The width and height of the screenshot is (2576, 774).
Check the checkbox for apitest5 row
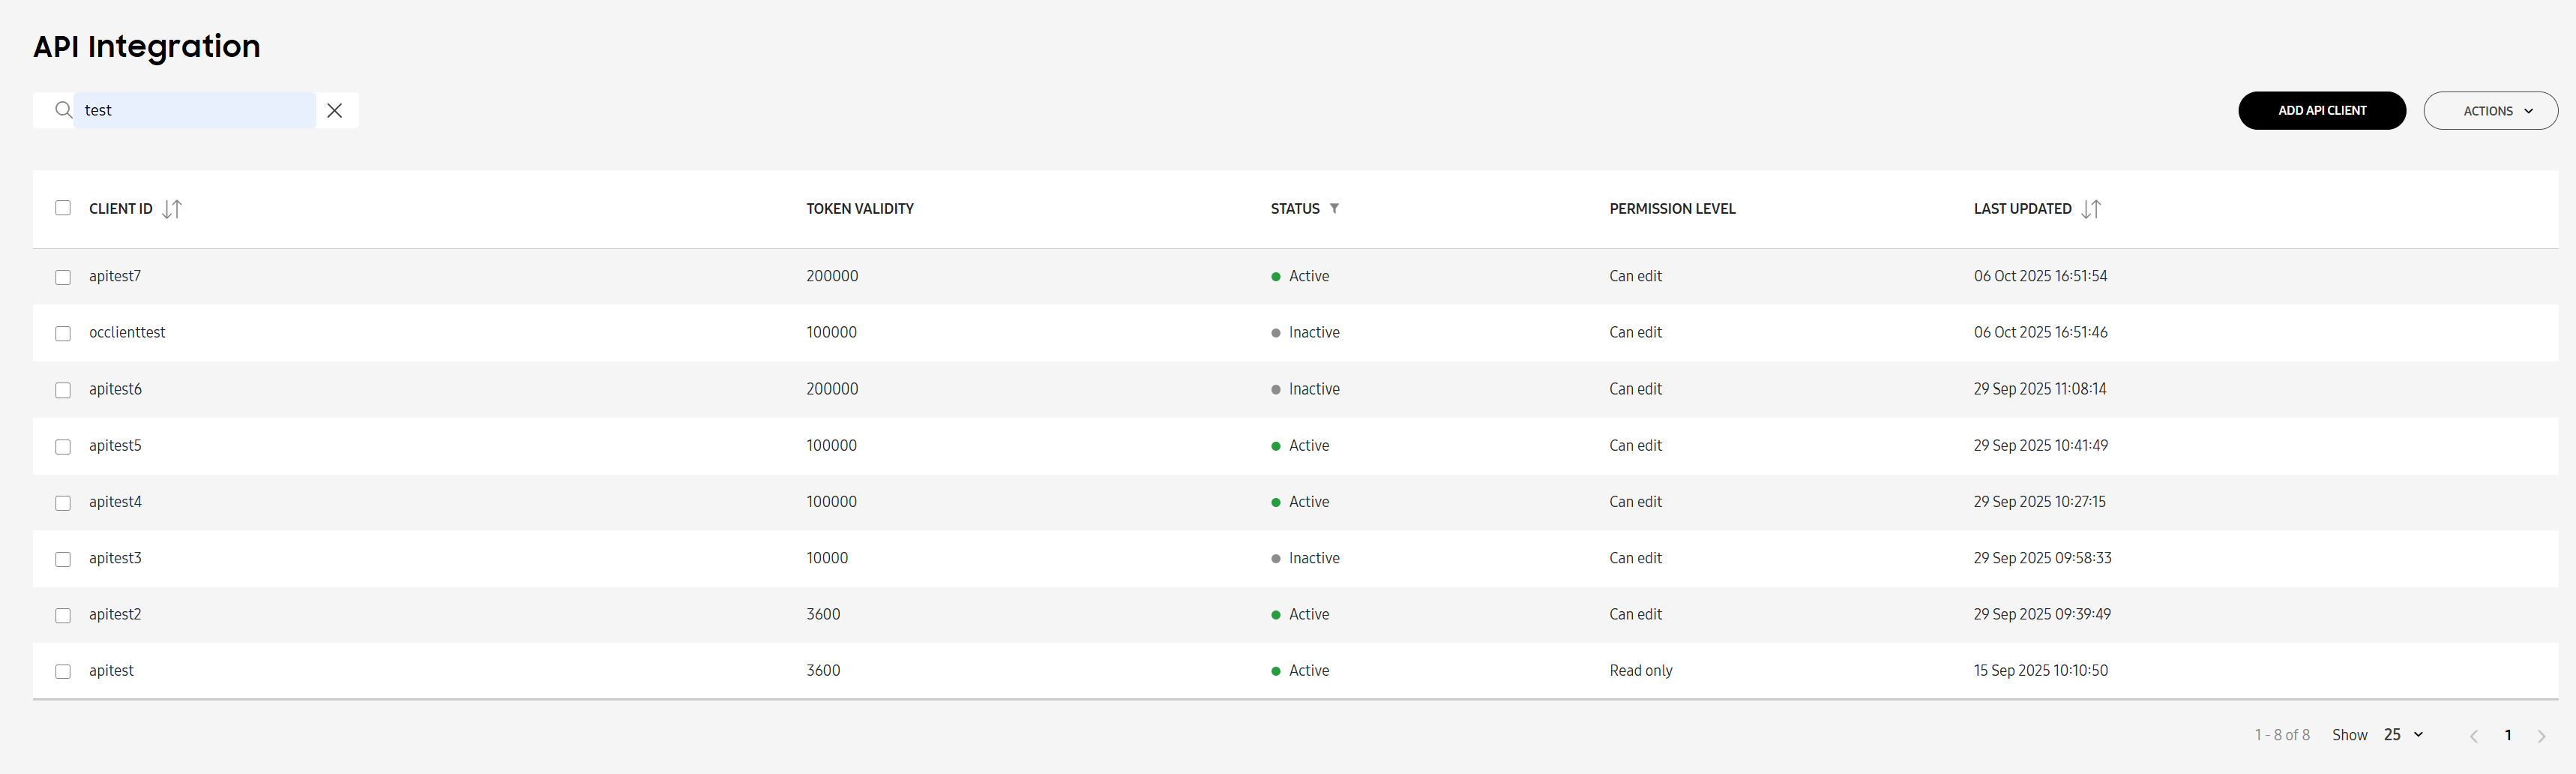pyautogui.click(x=63, y=446)
